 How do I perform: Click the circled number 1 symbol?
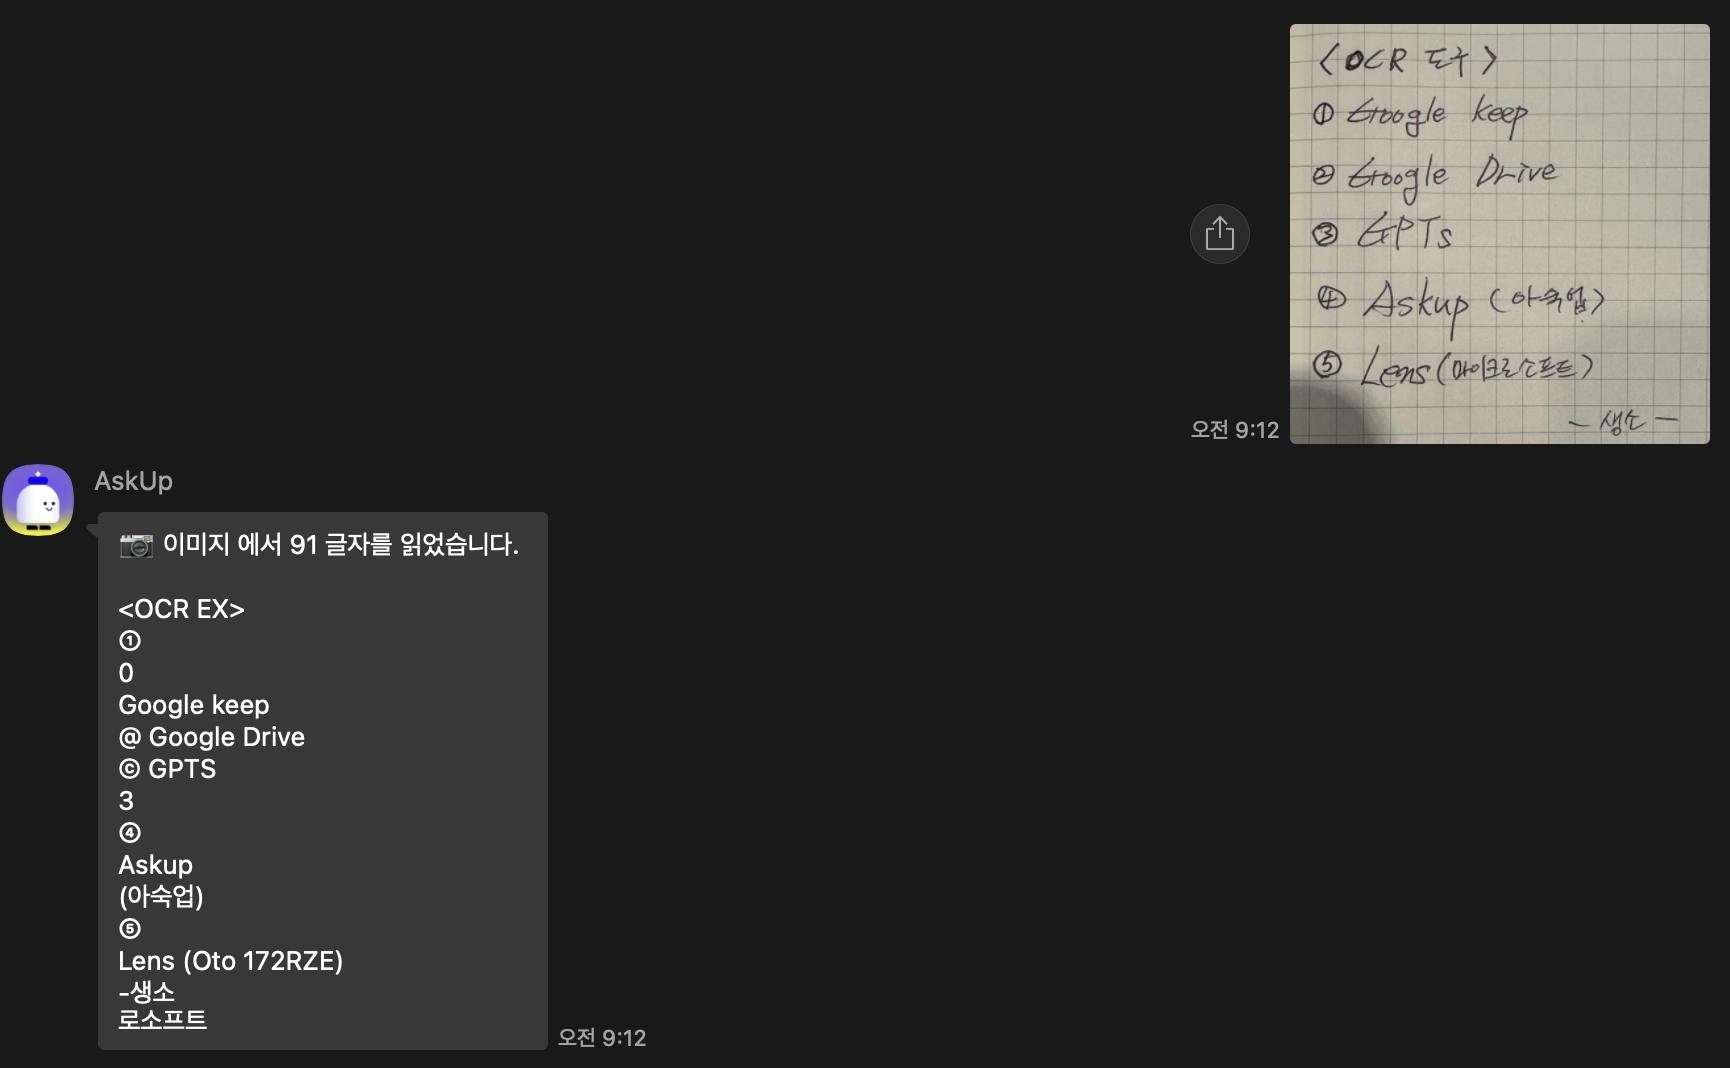pos(130,641)
